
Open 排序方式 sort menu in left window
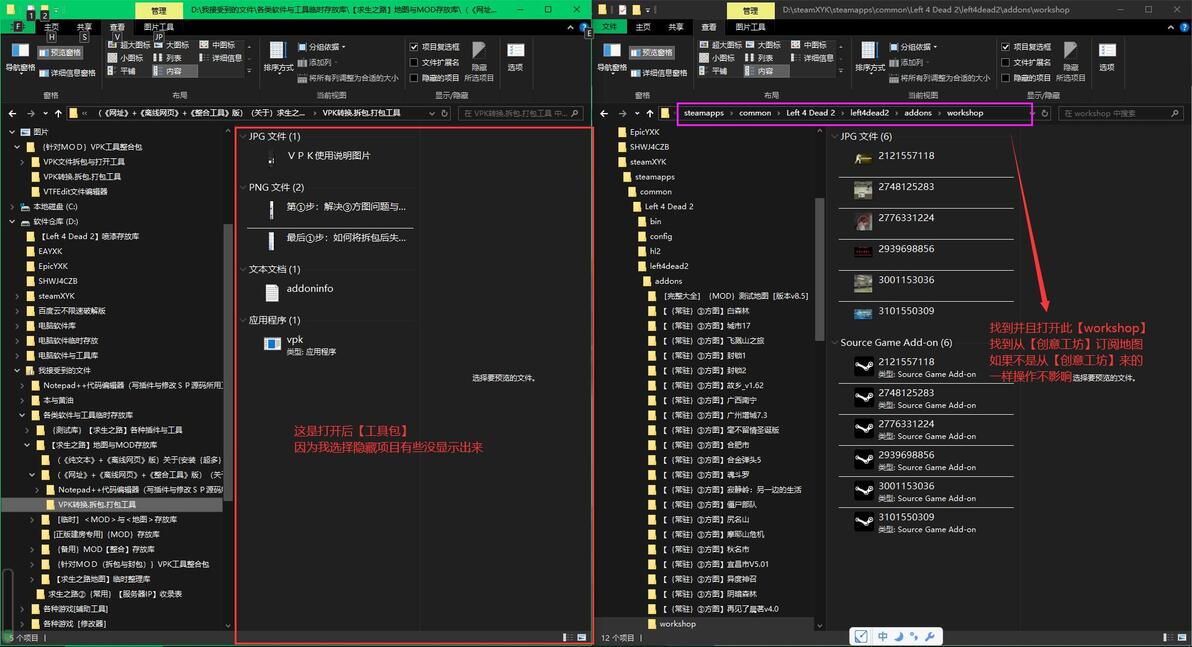pyautogui.click(x=278, y=58)
